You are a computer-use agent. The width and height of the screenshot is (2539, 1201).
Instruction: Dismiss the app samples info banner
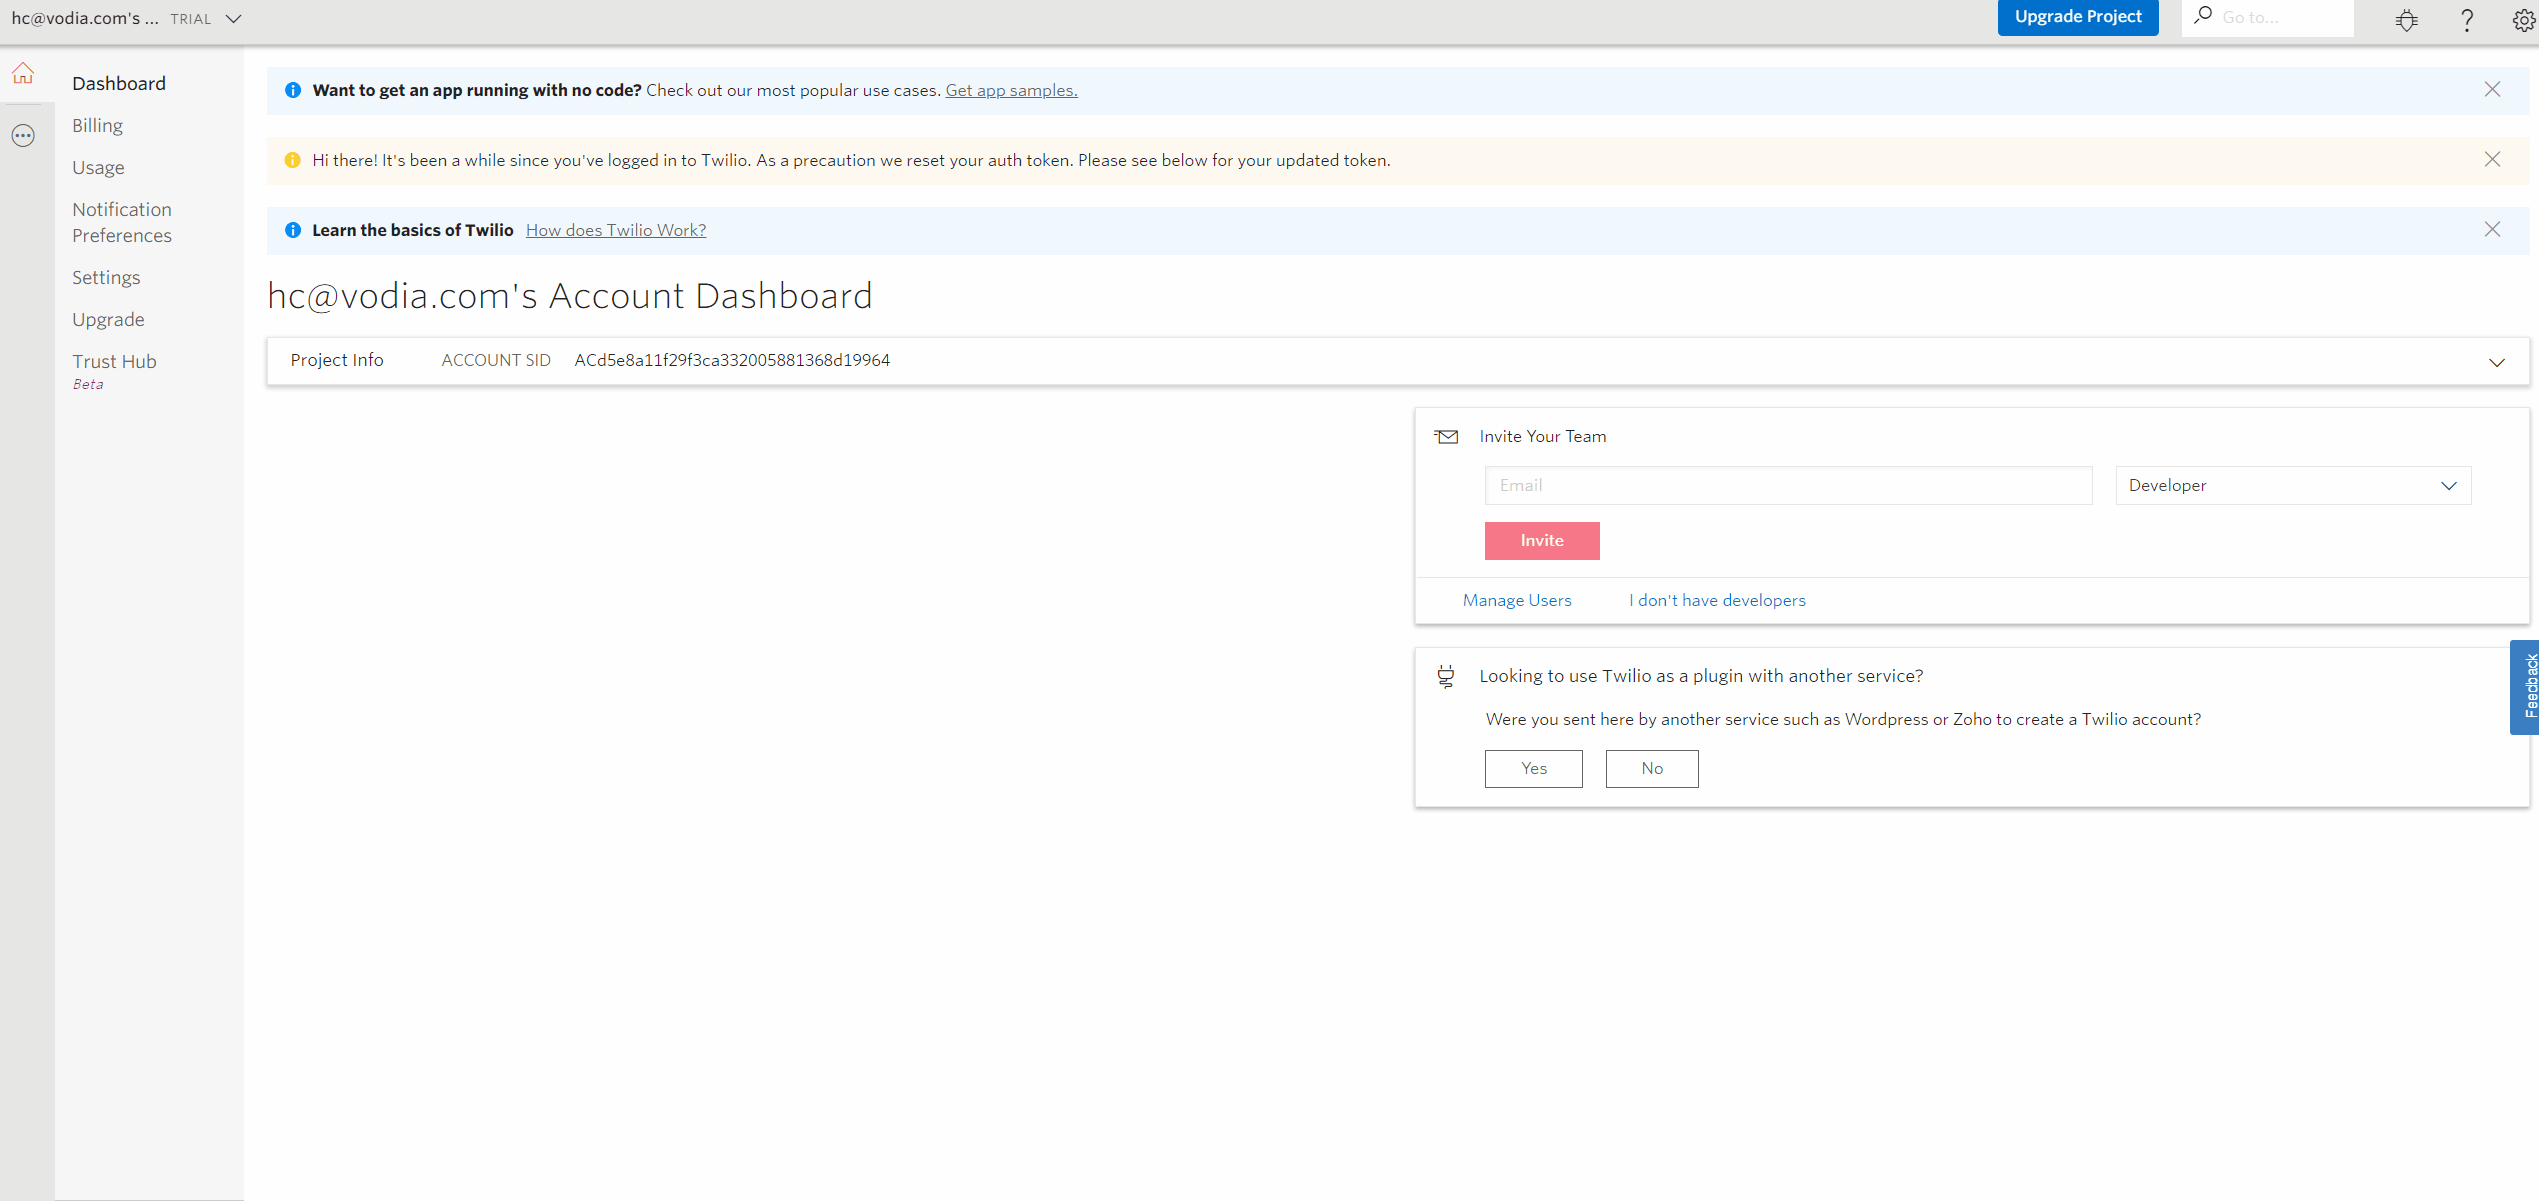point(2492,90)
